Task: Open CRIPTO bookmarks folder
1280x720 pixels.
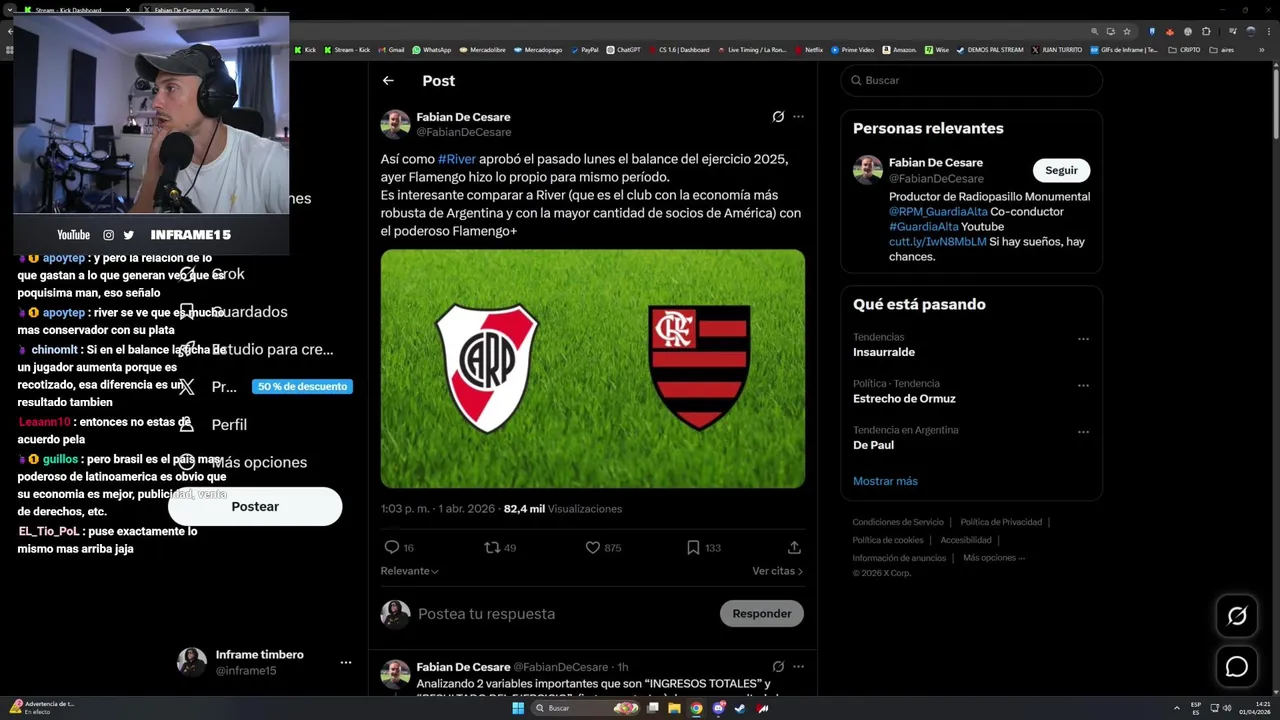Action: pyautogui.click(x=1184, y=49)
